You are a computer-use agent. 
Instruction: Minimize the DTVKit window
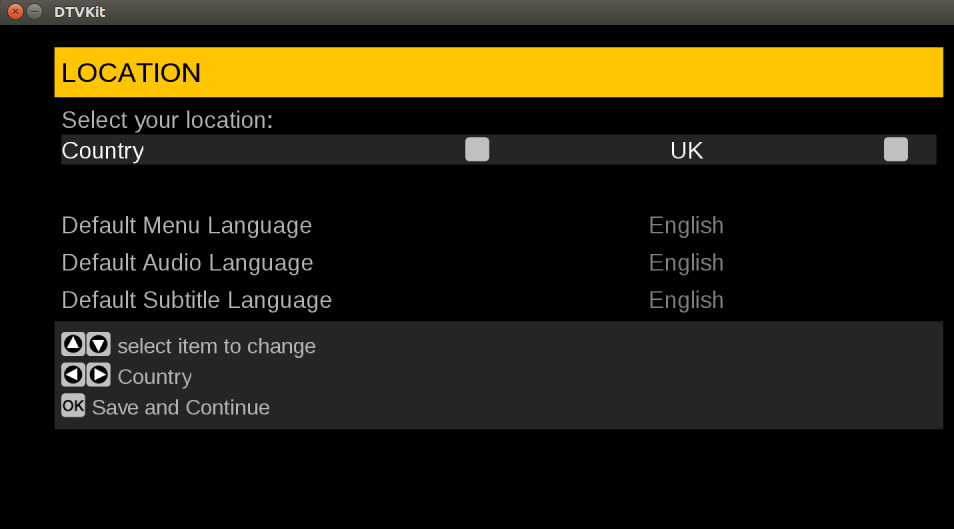click(35, 12)
